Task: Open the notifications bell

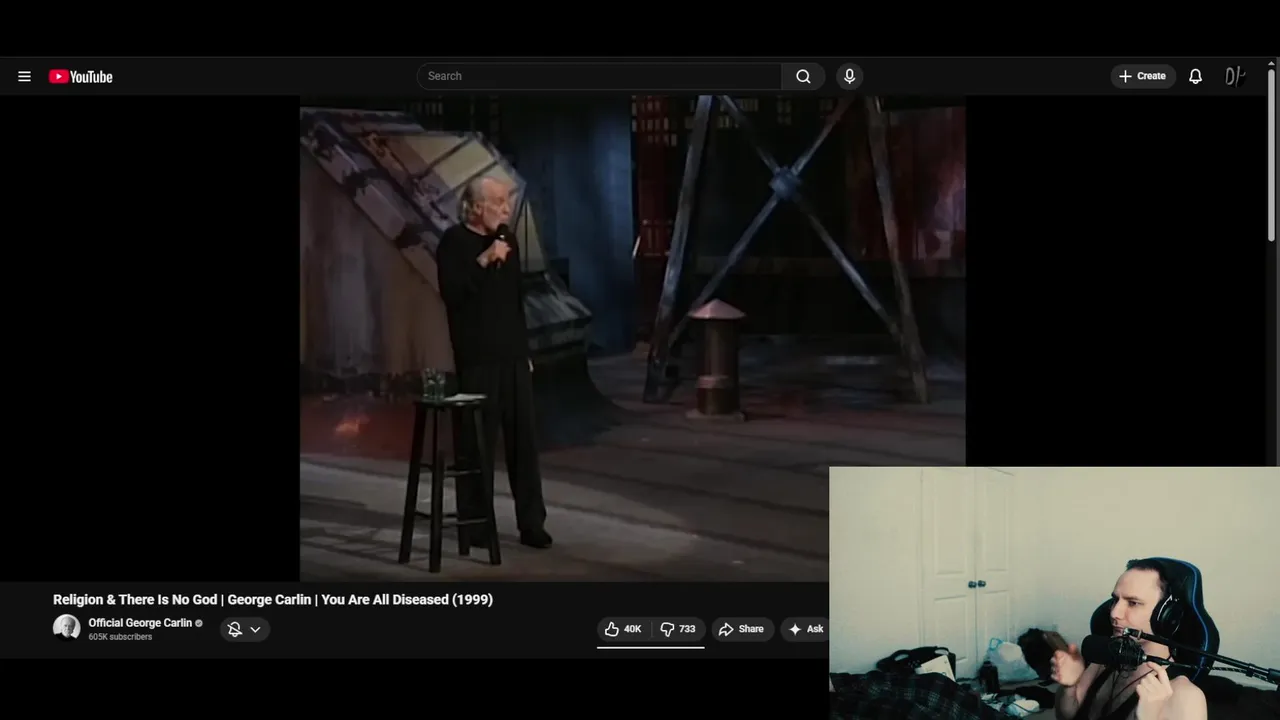Action: (x=1195, y=76)
